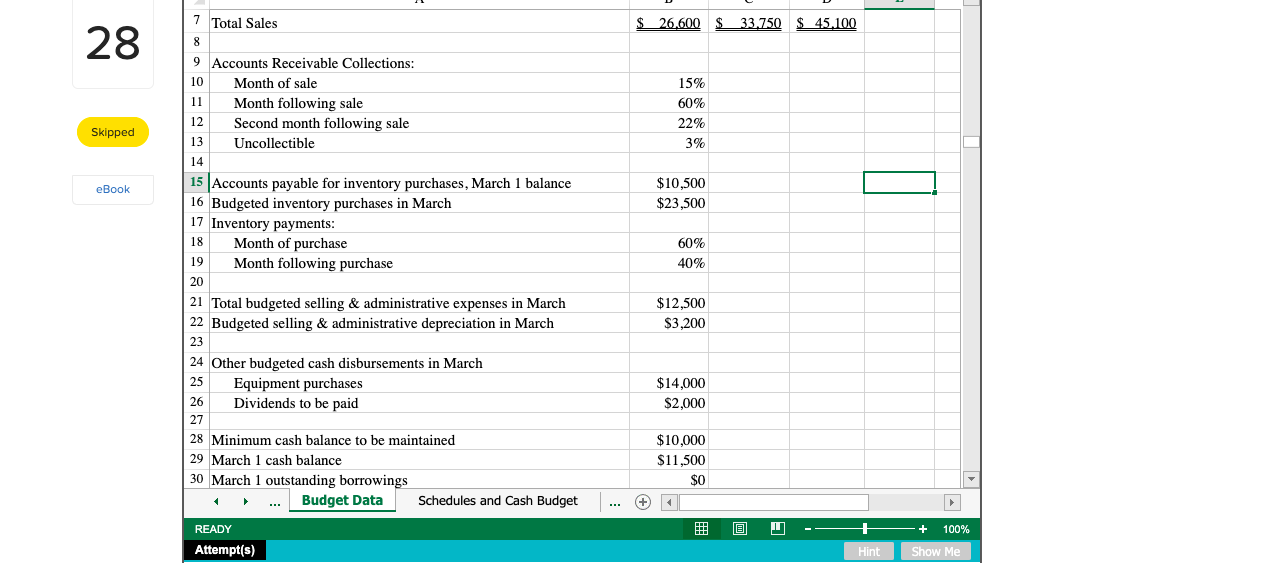Click the Show Me button
Viewport: 1286px width, 563px height.
click(936, 551)
